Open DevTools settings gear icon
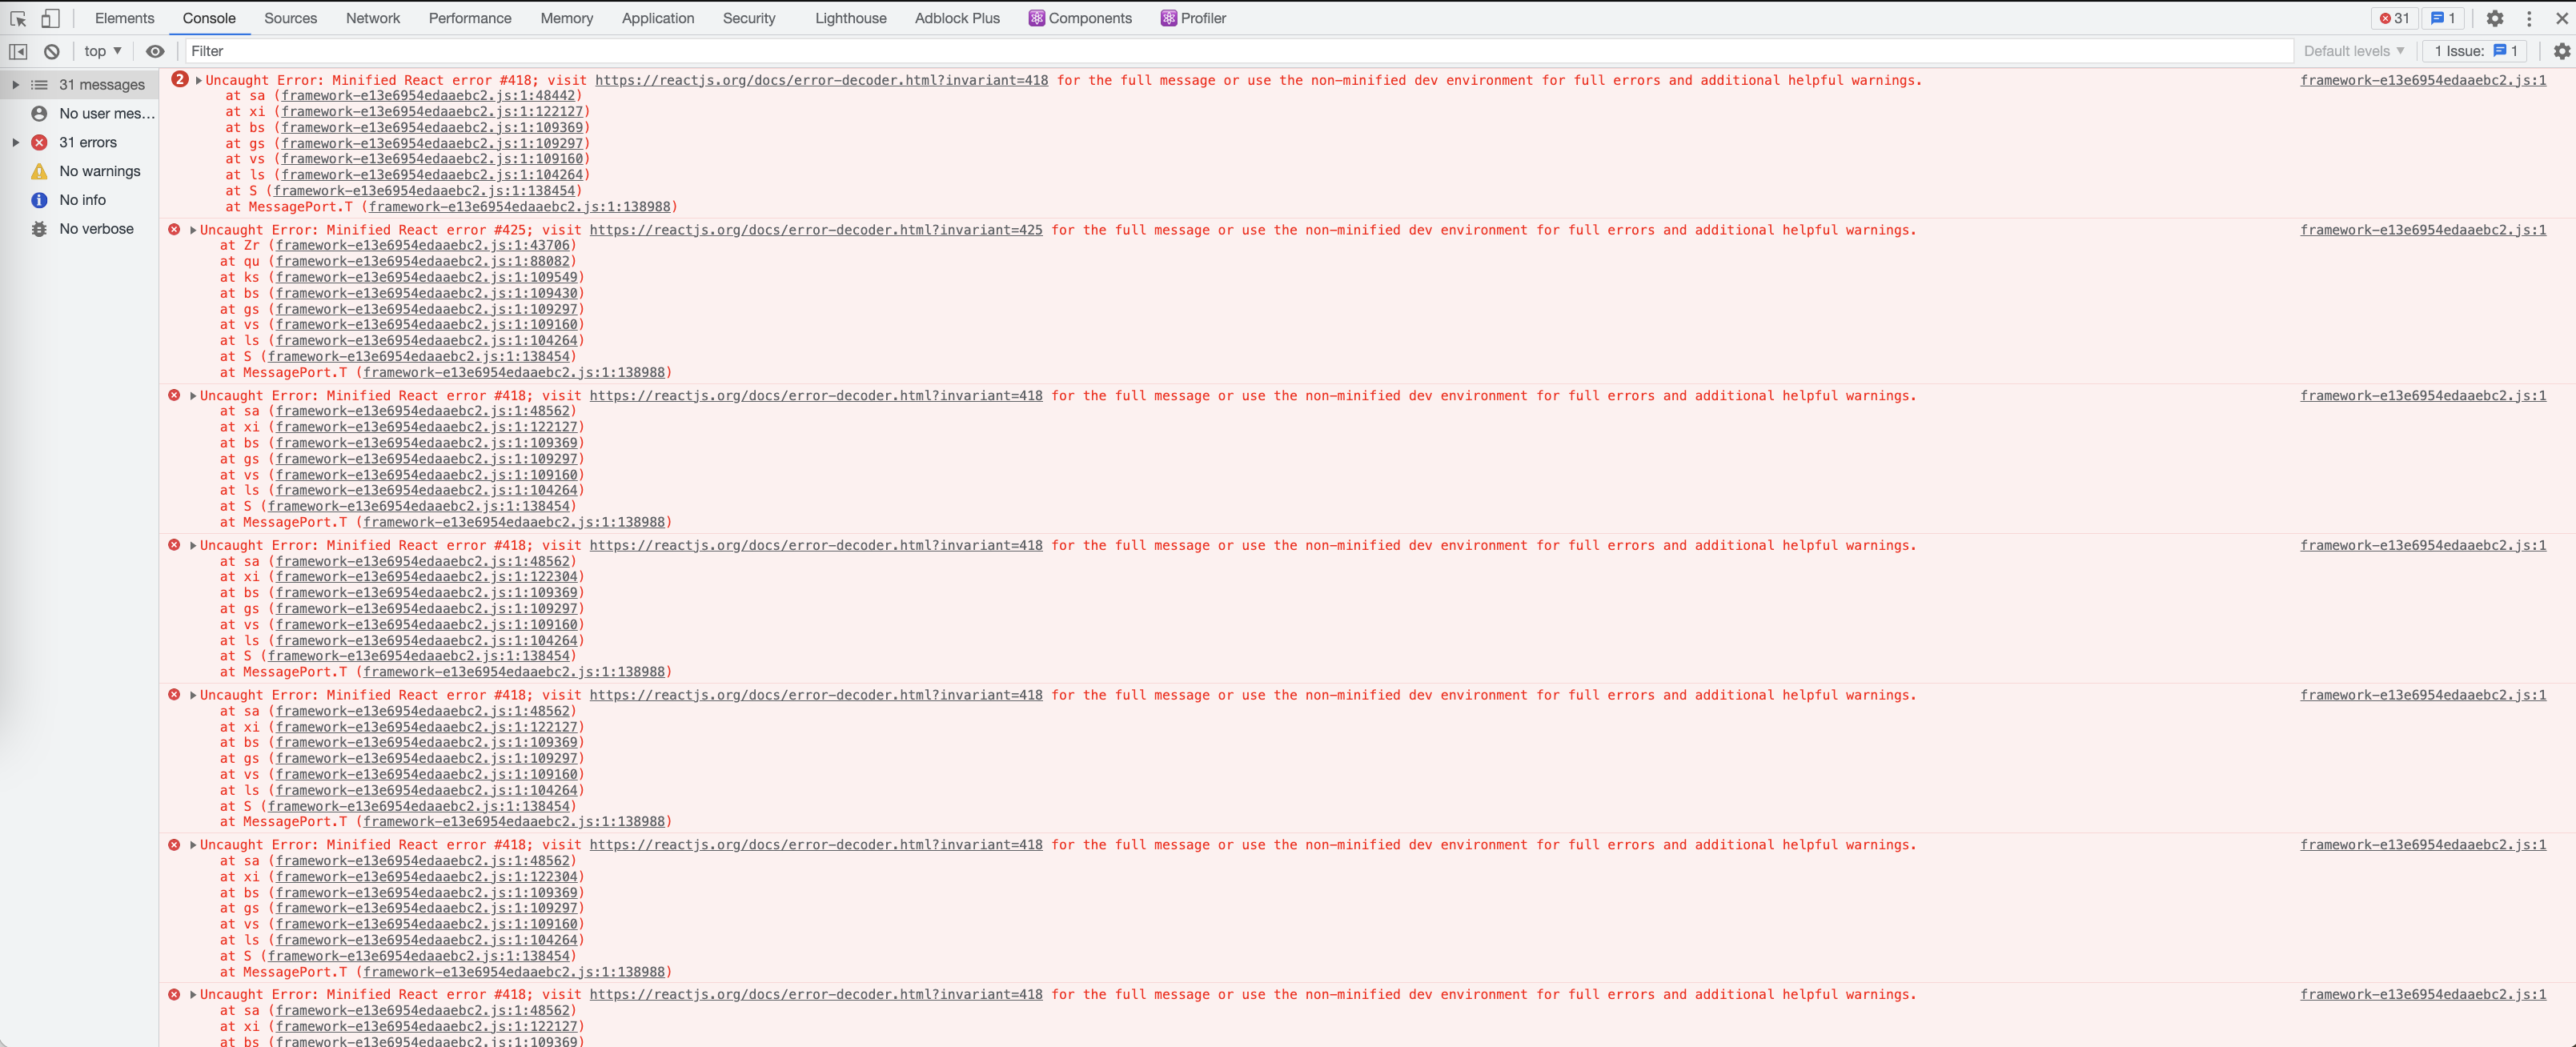Screen dimensions: 2576x1047 [x=2494, y=18]
